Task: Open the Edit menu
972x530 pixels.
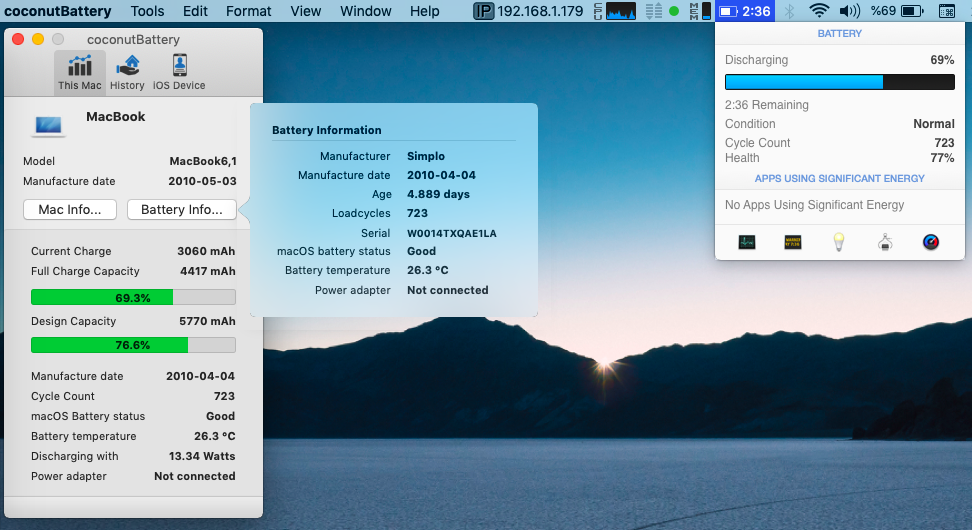Action: pyautogui.click(x=195, y=11)
